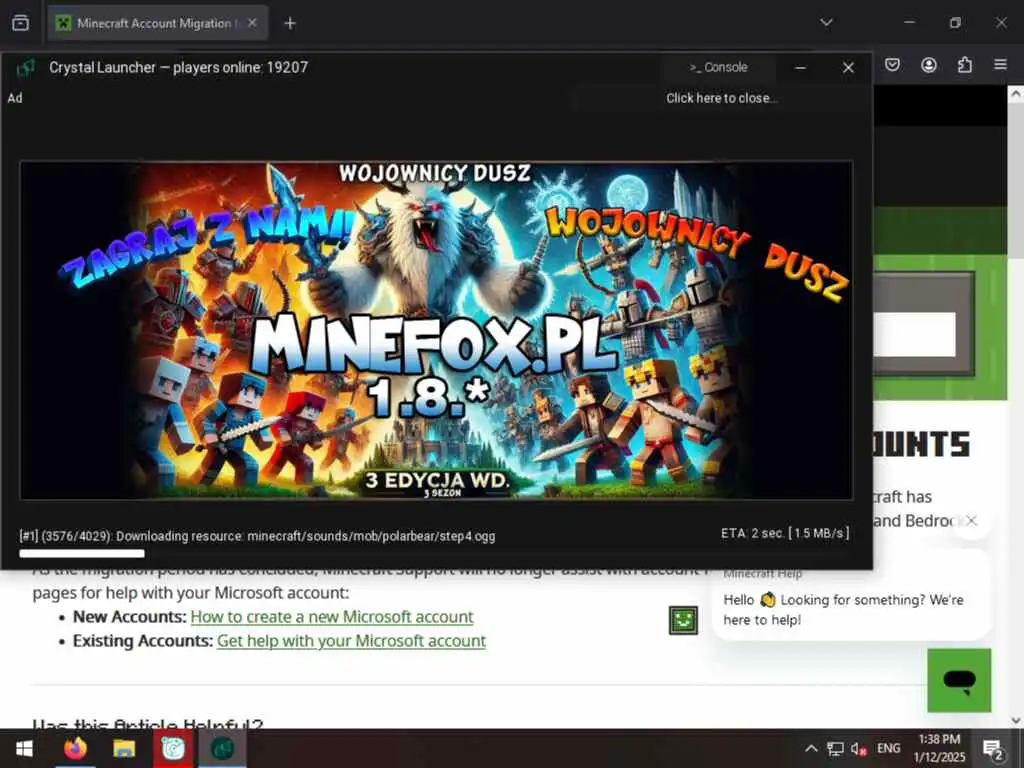
Task: Minimize the Crystal Launcher window
Action: click(800, 67)
